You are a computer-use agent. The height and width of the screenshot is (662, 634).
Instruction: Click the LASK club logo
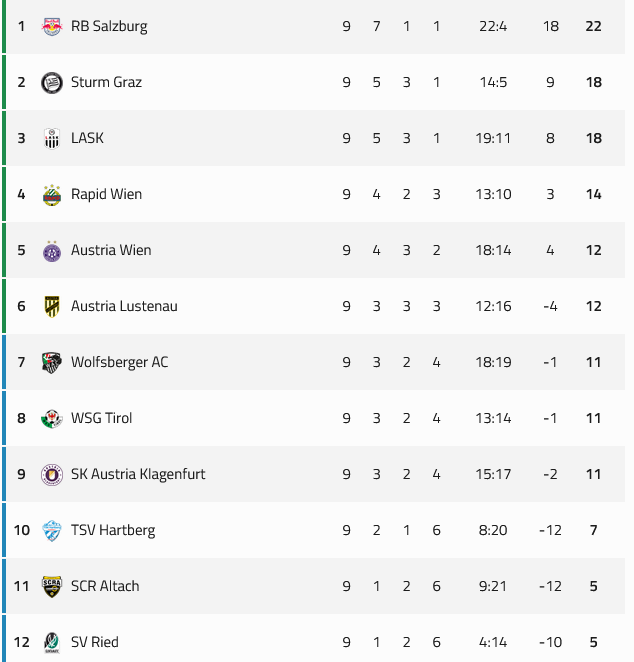pyautogui.click(x=52, y=138)
